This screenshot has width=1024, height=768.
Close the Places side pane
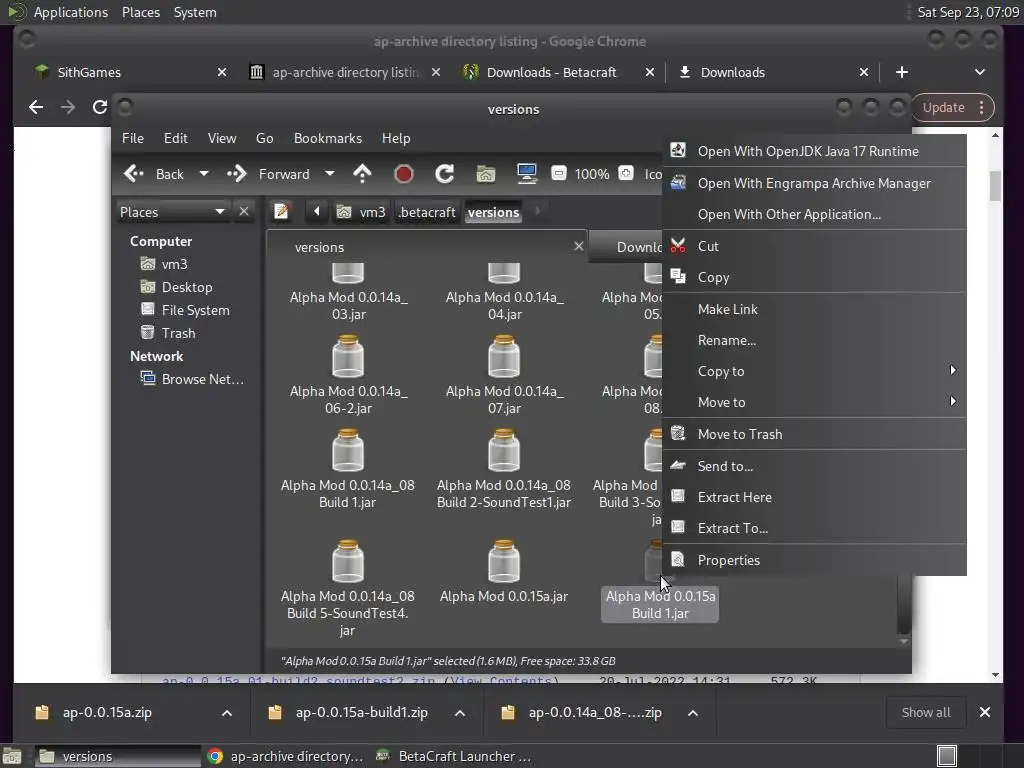point(244,212)
